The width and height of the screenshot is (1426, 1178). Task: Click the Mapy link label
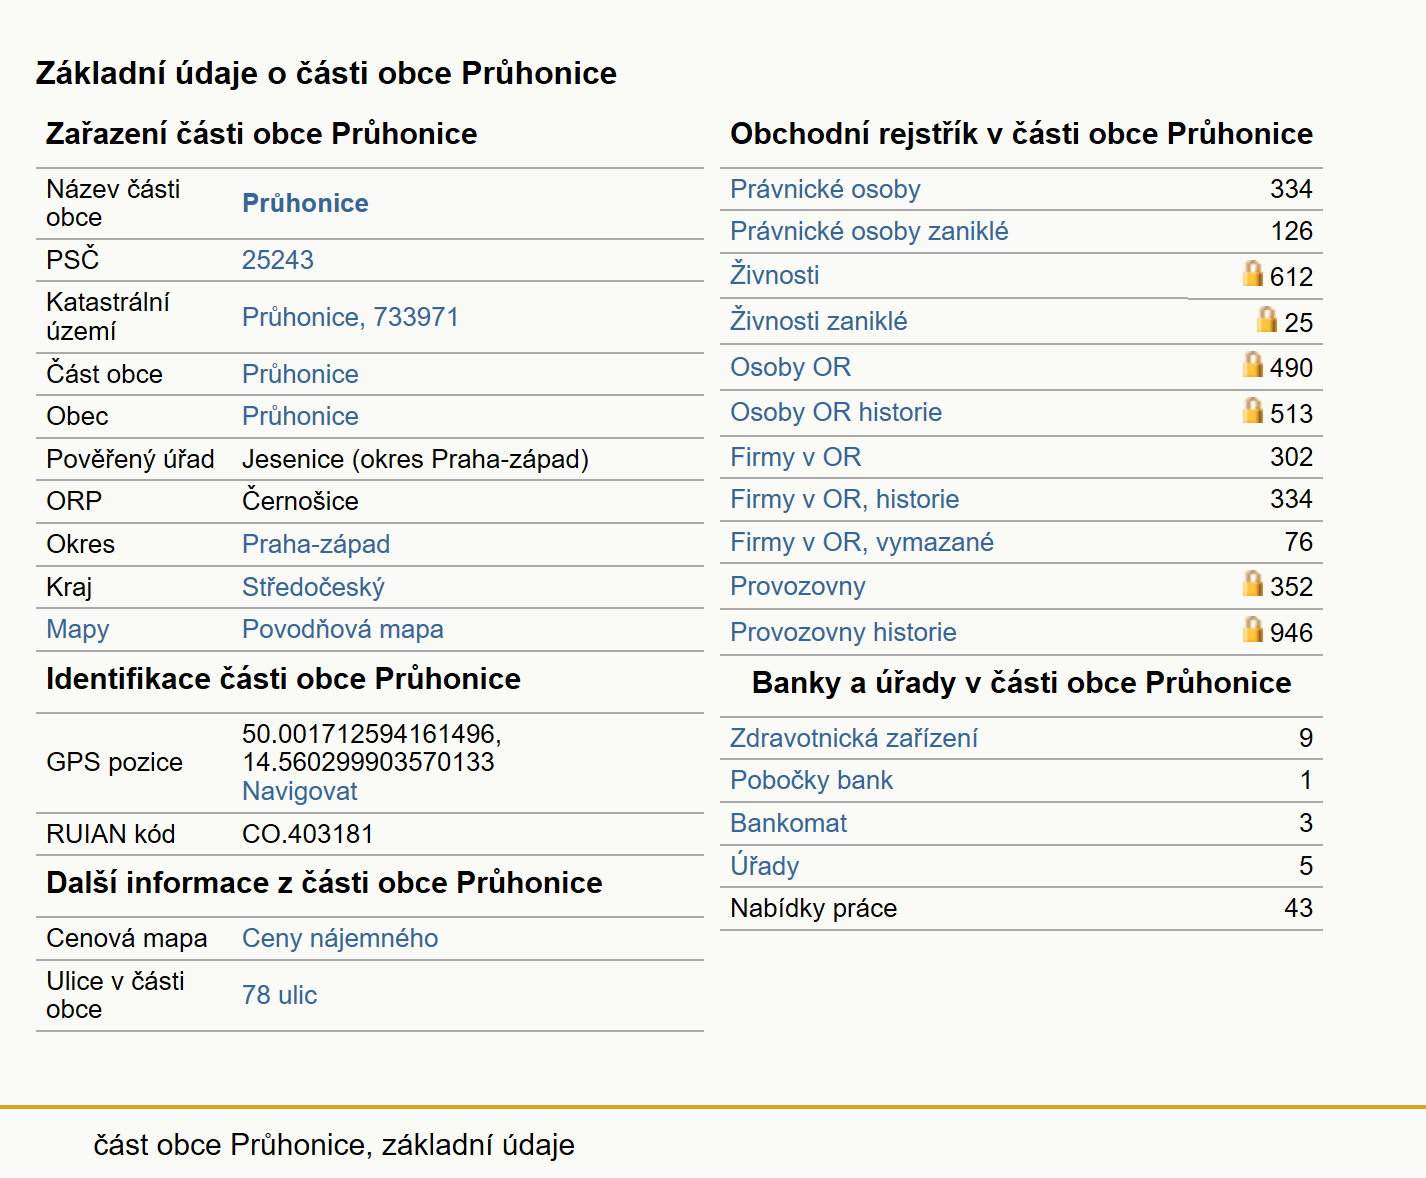(78, 629)
